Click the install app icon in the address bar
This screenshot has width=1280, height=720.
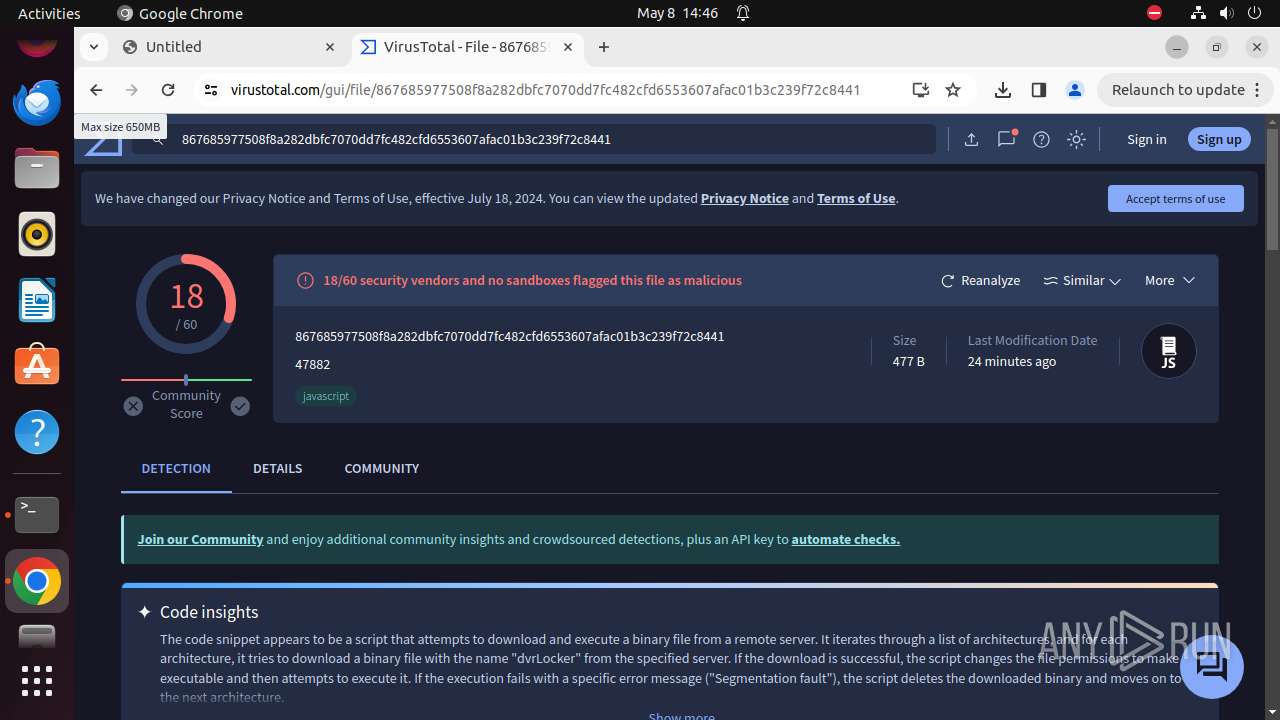(921, 90)
